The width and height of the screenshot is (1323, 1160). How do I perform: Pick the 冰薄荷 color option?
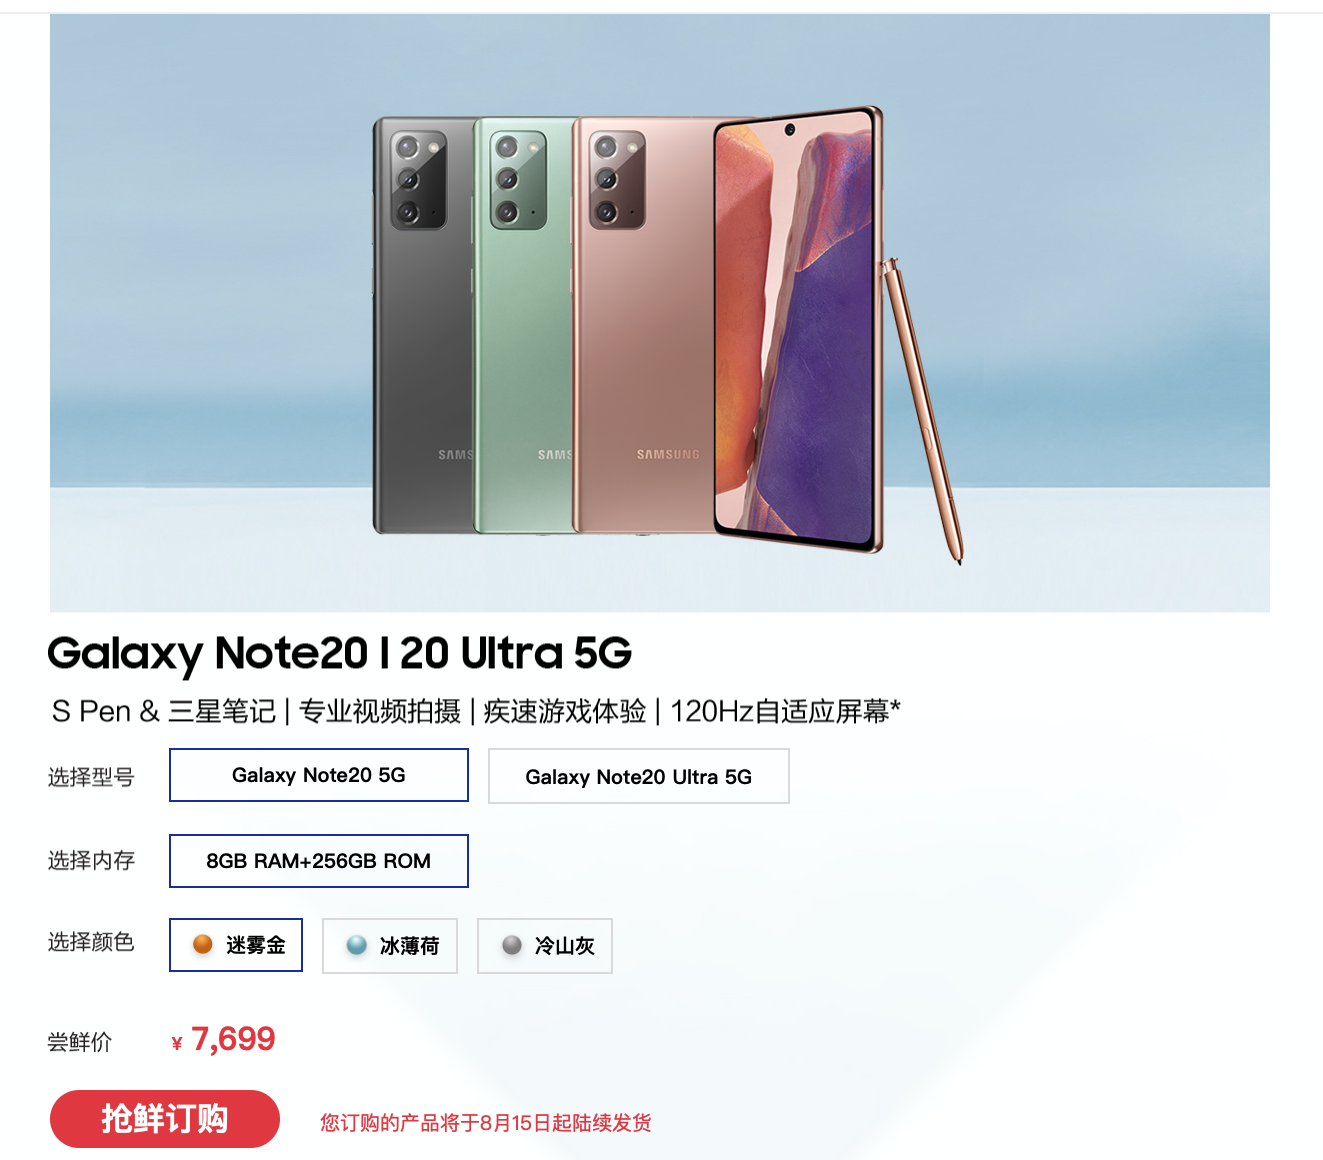[x=390, y=946]
